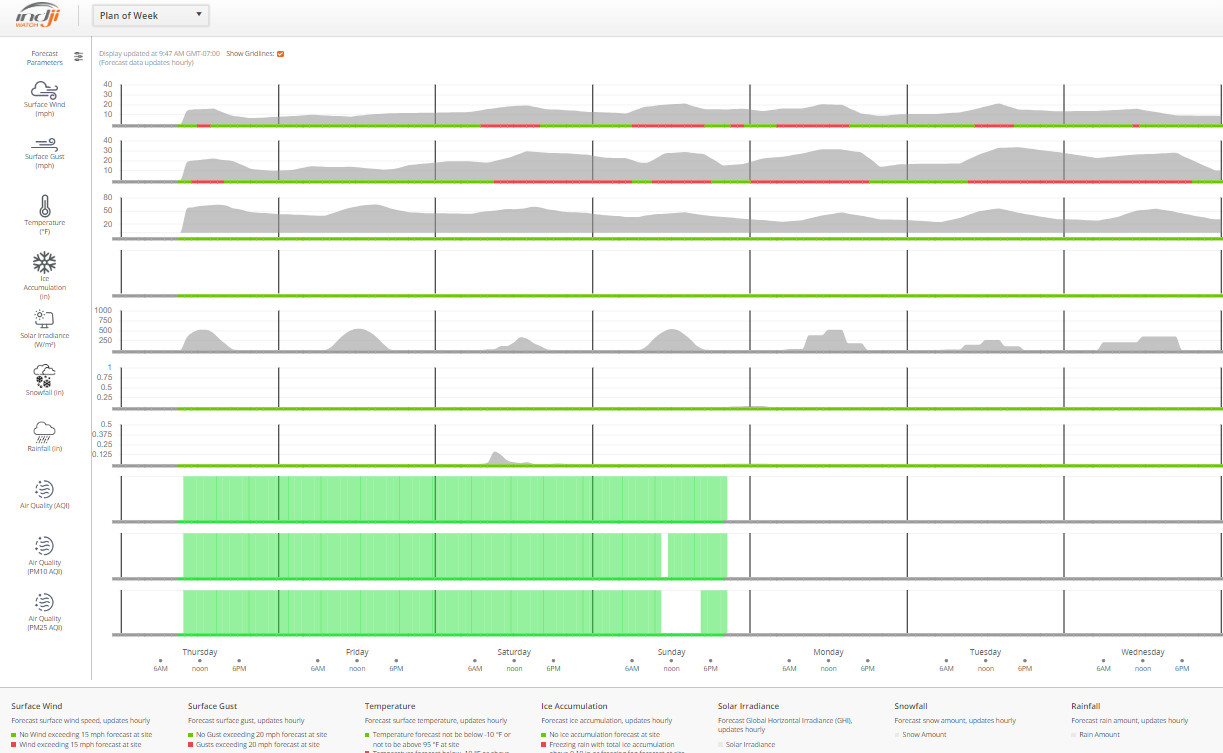This screenshot has height=753, width=1223.
Task: Click the Wednesday 6AM timeline marker
Action: coord(1104,664)
